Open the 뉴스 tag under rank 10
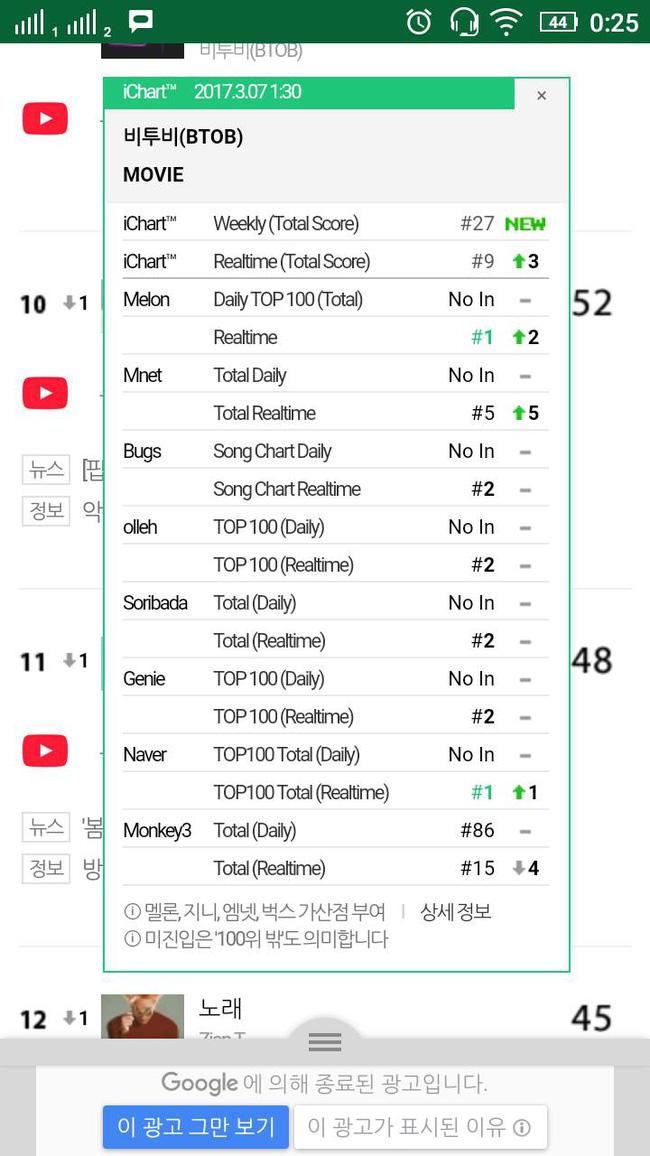 (x=47, y=469)
